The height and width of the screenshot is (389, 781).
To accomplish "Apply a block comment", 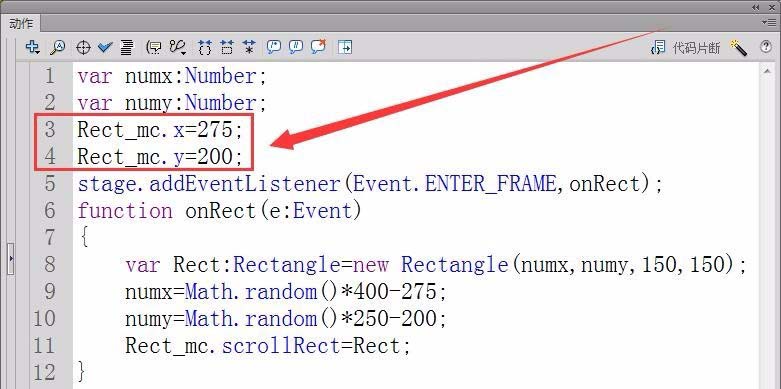I will (273, 47).
